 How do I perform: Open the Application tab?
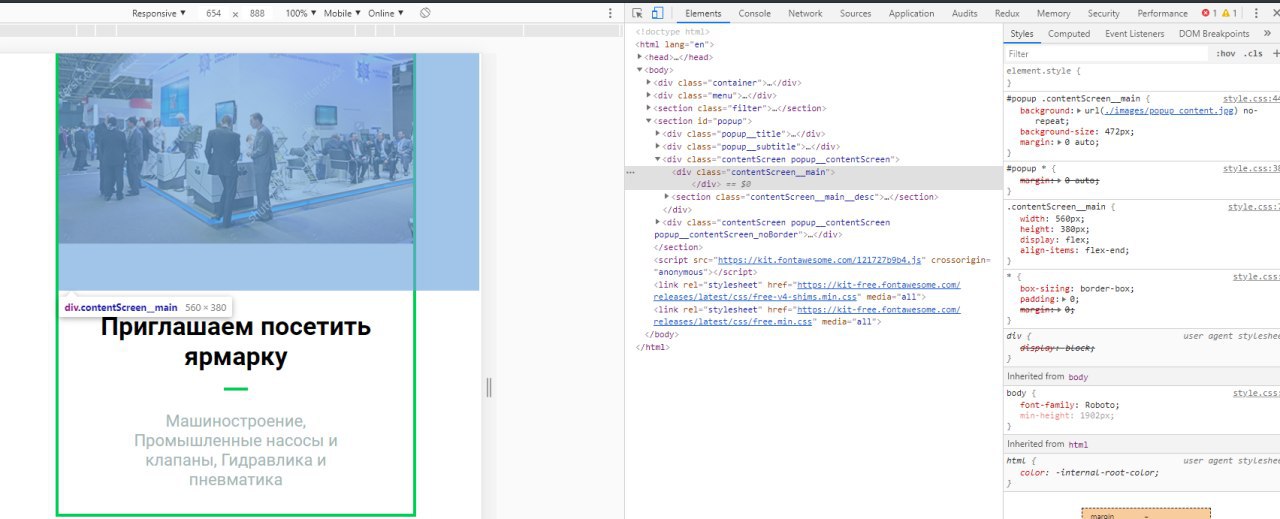tap(912, 13)
